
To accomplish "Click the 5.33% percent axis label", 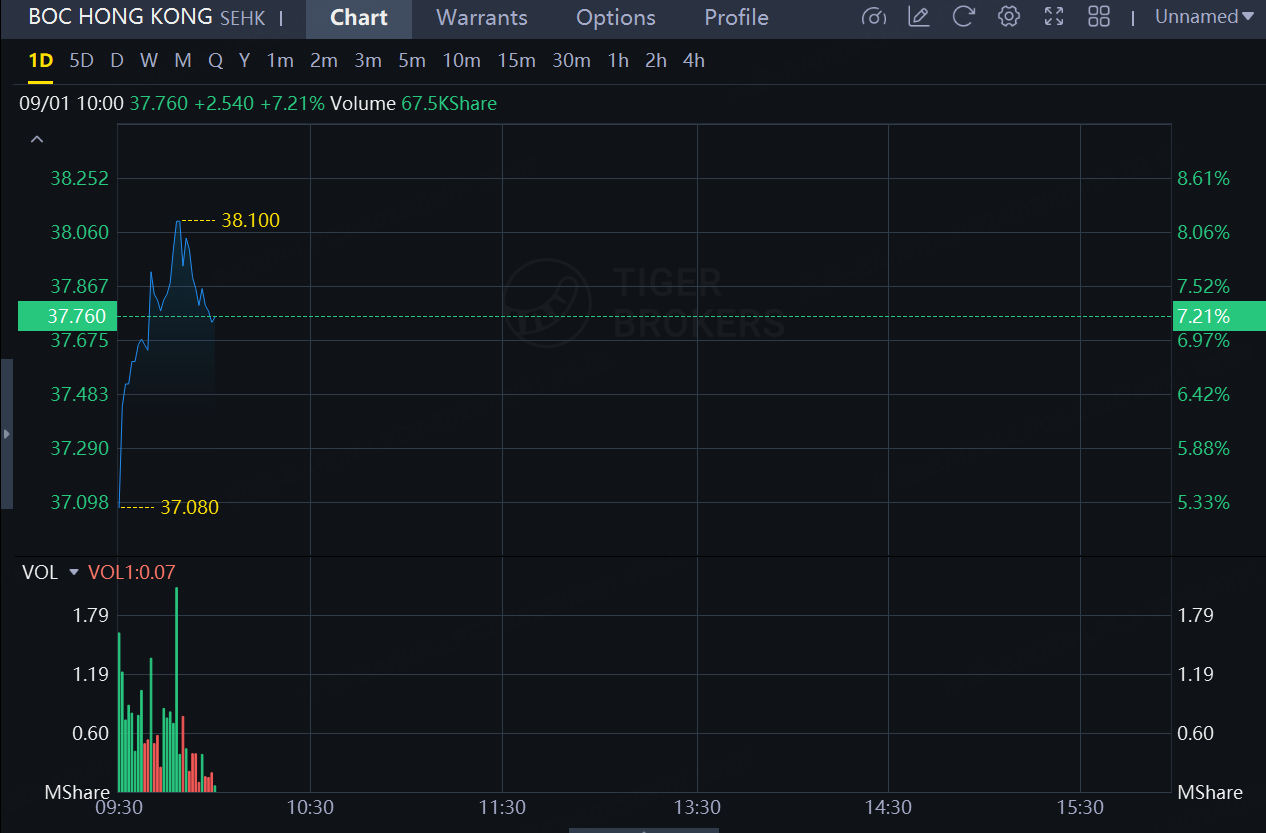I will (1204, 502).
